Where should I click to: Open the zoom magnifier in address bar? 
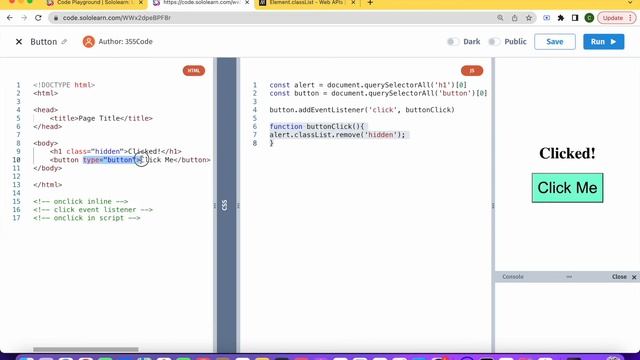point(500,18)
